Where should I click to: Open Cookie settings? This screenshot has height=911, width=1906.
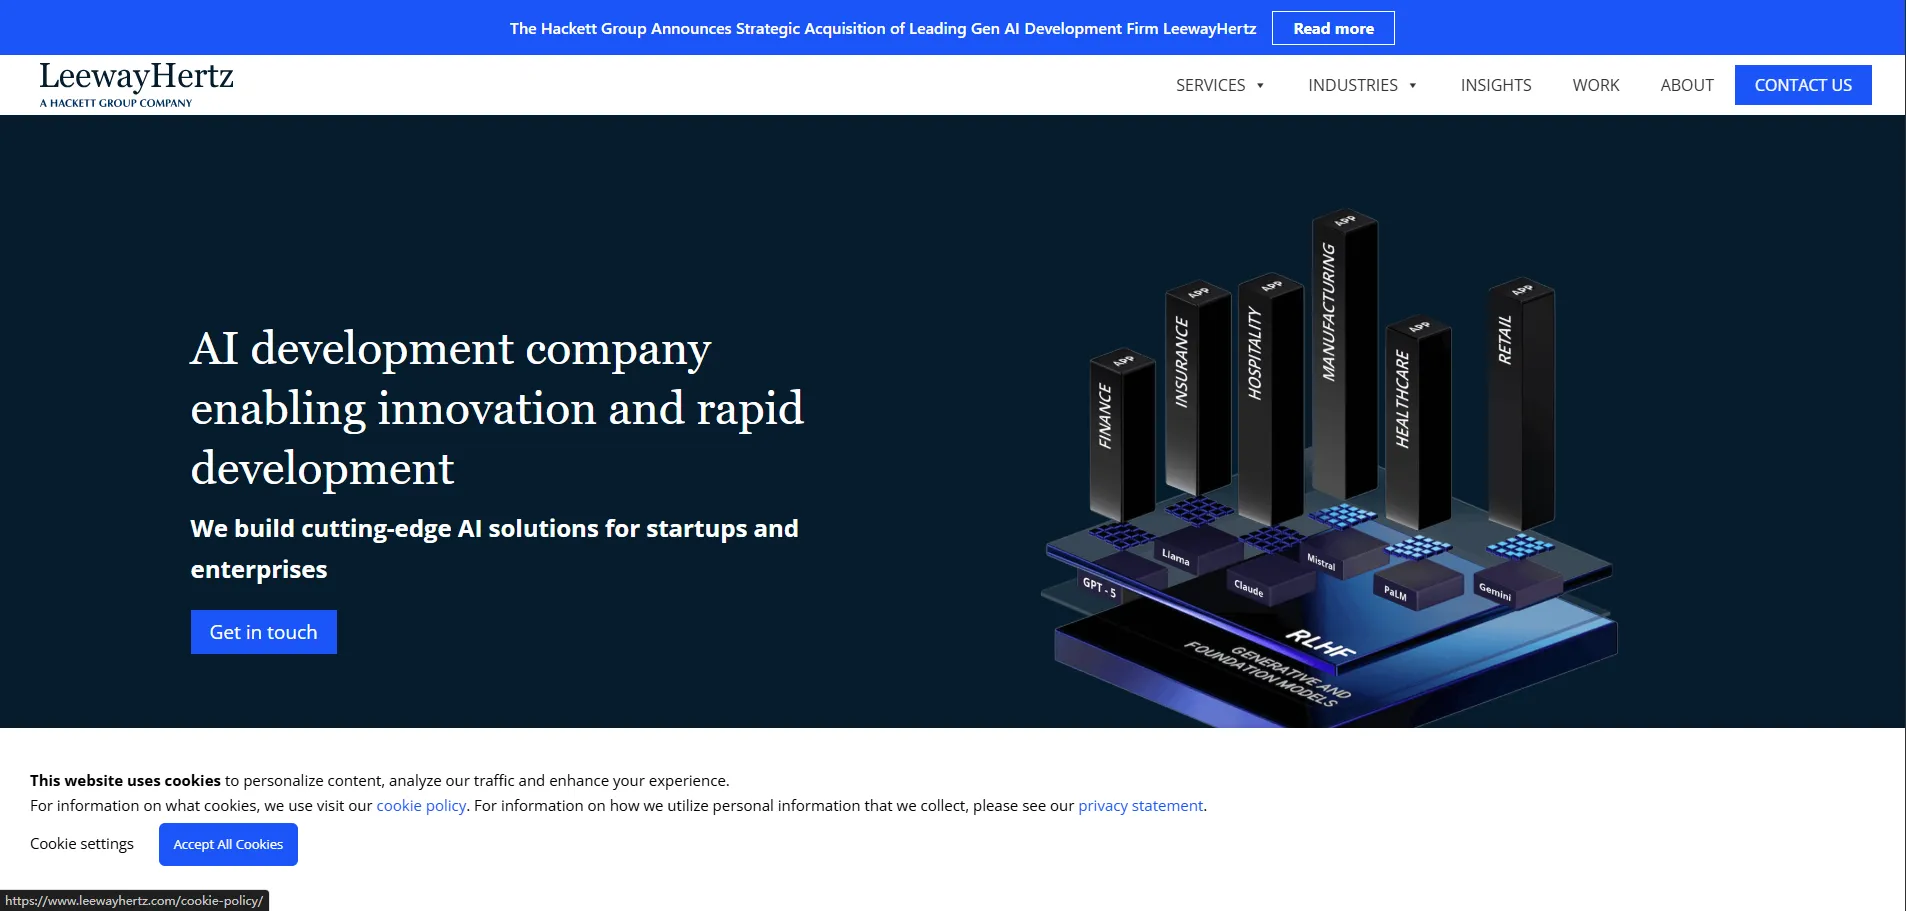click(82, 843)
